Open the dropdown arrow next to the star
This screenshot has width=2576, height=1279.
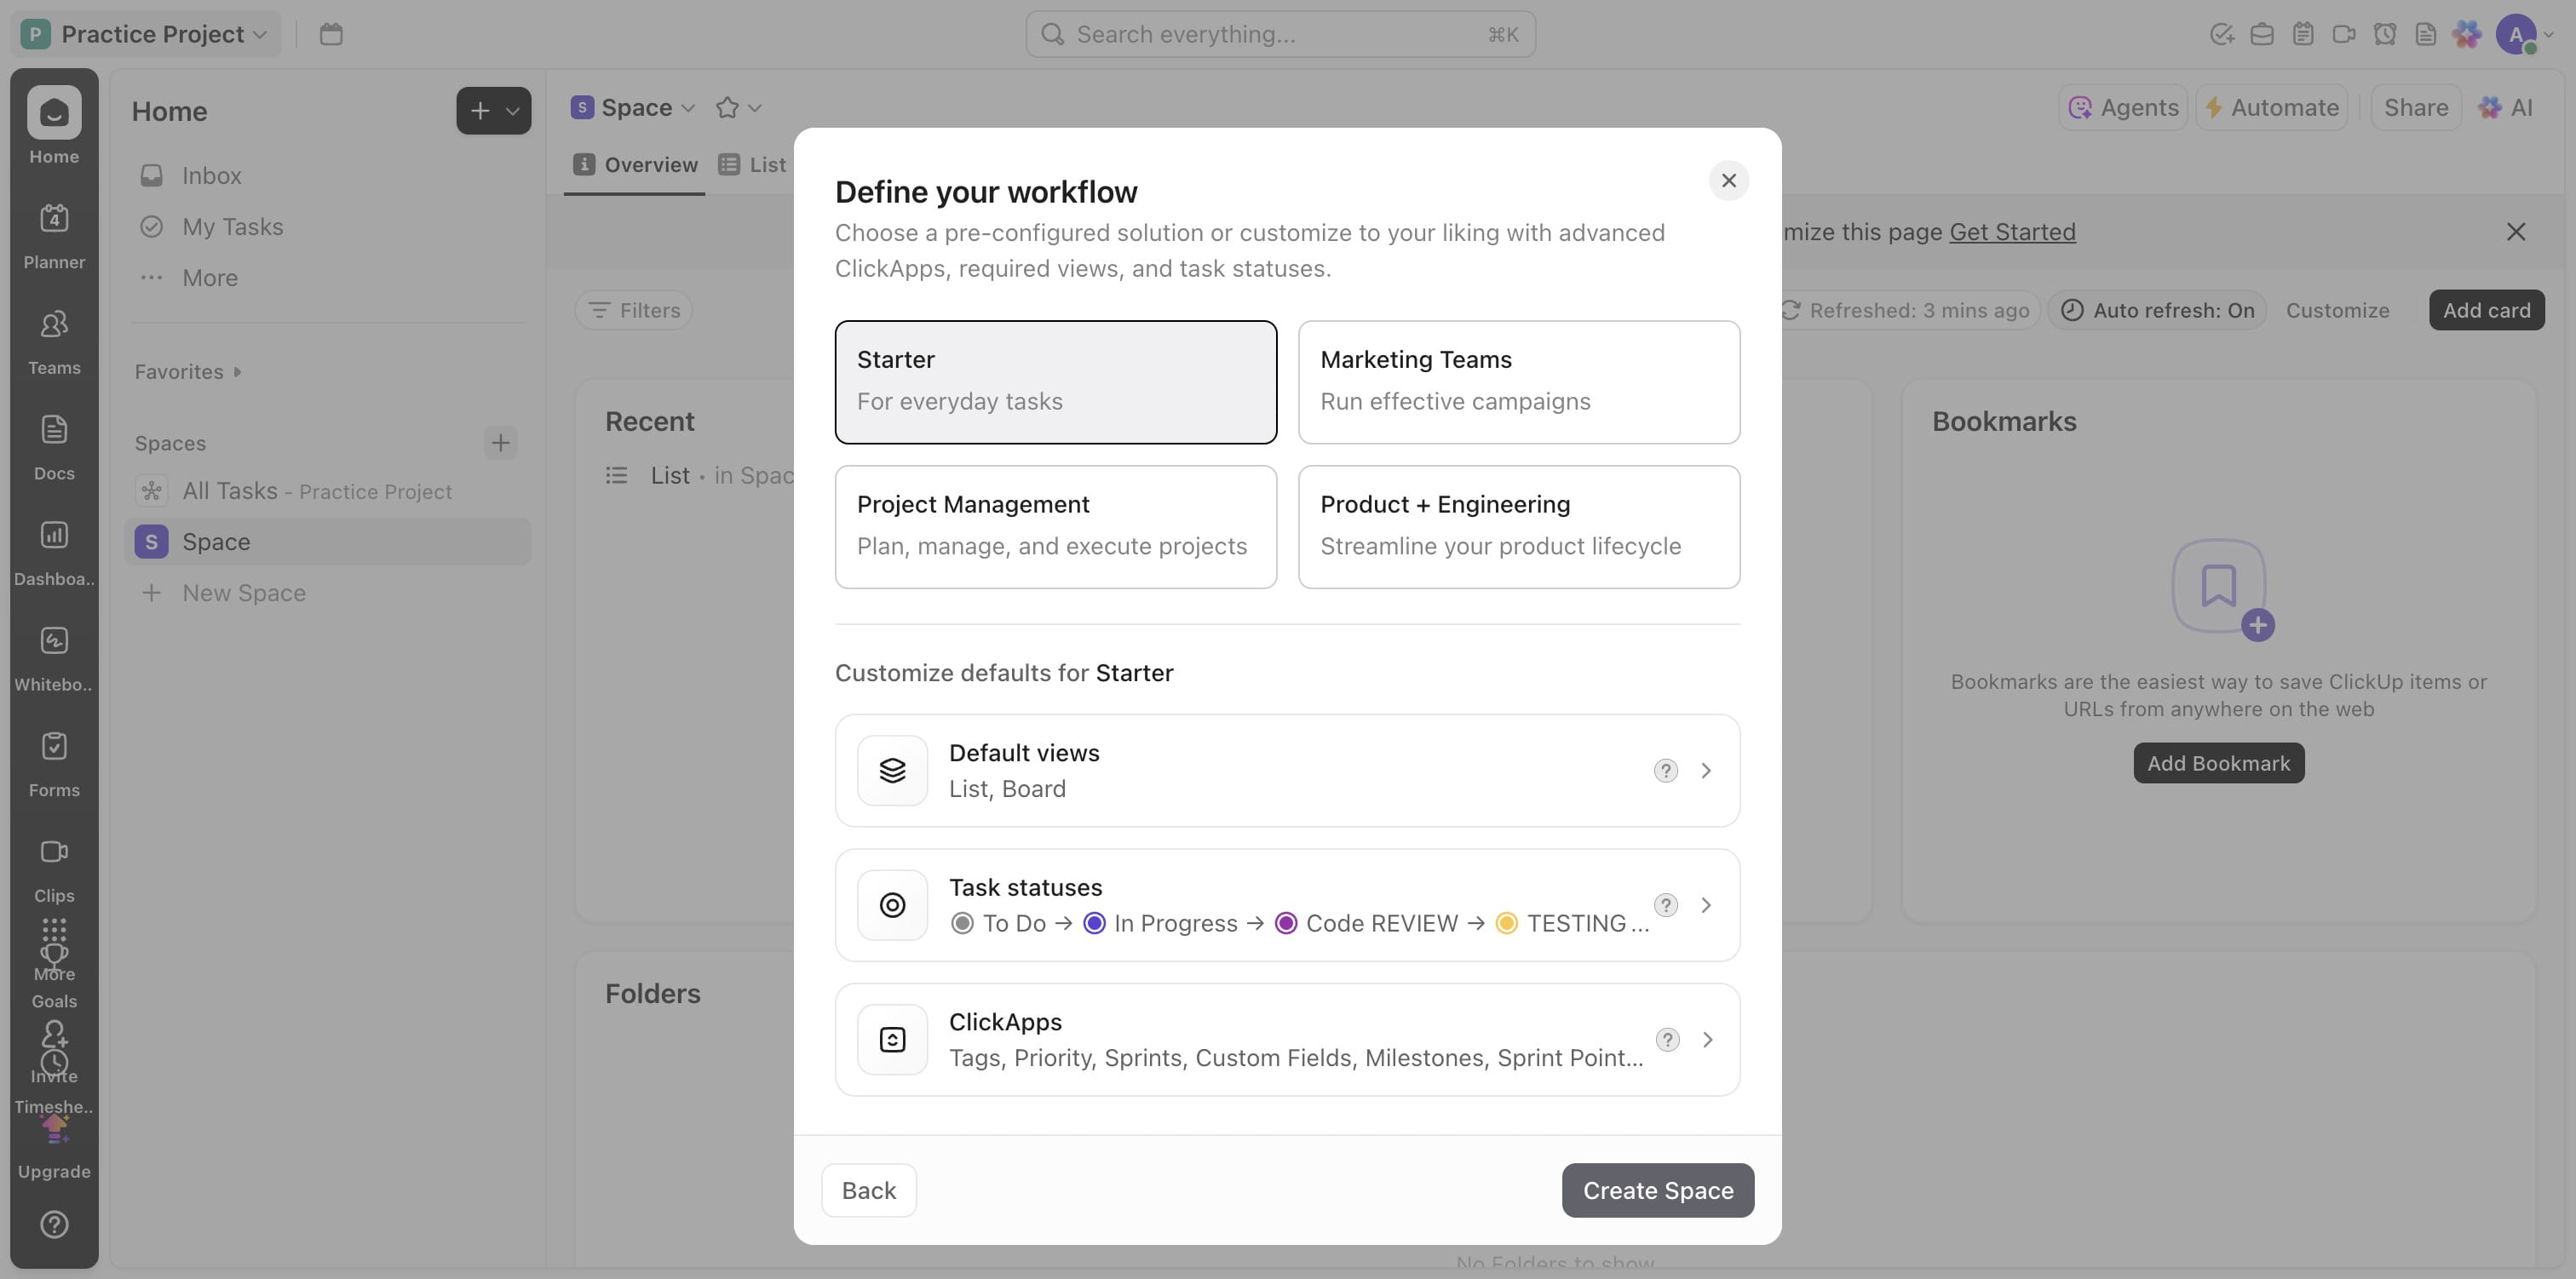[755, 108]
